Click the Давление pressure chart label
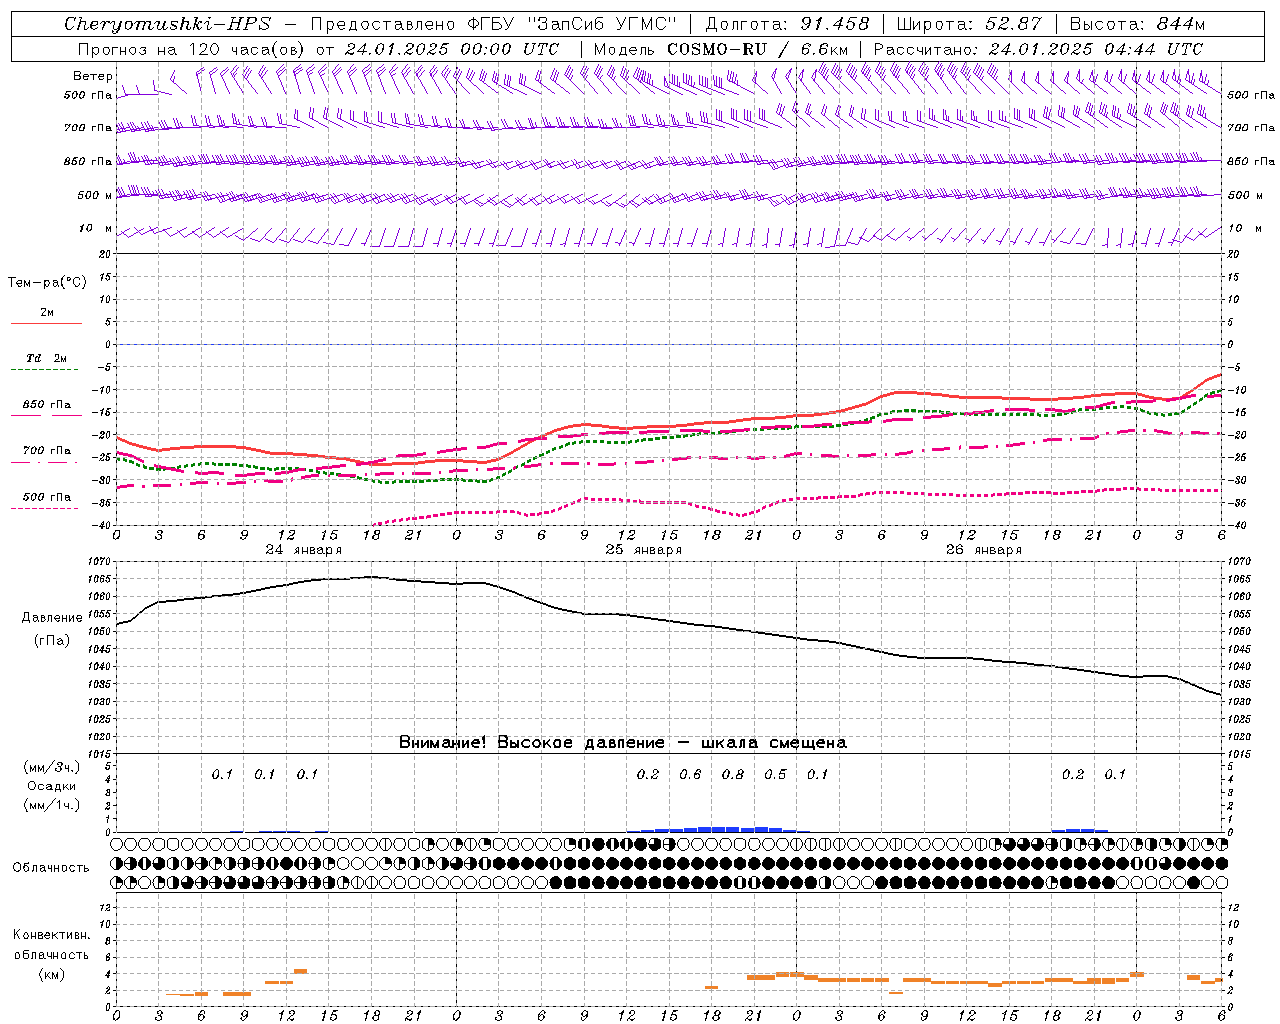This screenshot has height=1024, width=1280. point(52,618)
